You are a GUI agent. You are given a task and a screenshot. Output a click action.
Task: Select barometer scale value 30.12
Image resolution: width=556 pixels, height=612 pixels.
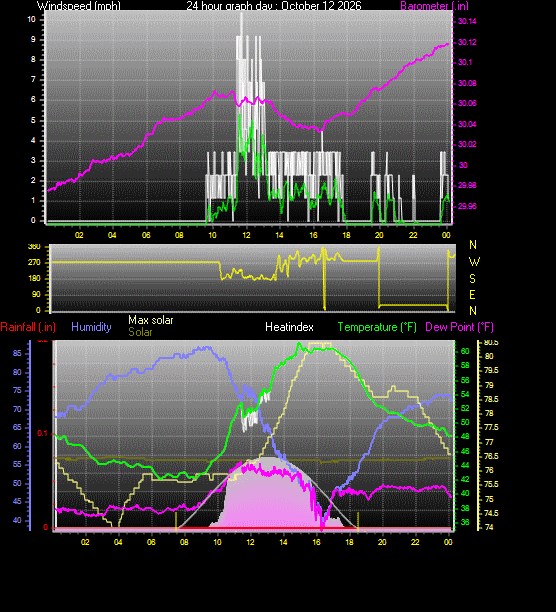point(467,42)
